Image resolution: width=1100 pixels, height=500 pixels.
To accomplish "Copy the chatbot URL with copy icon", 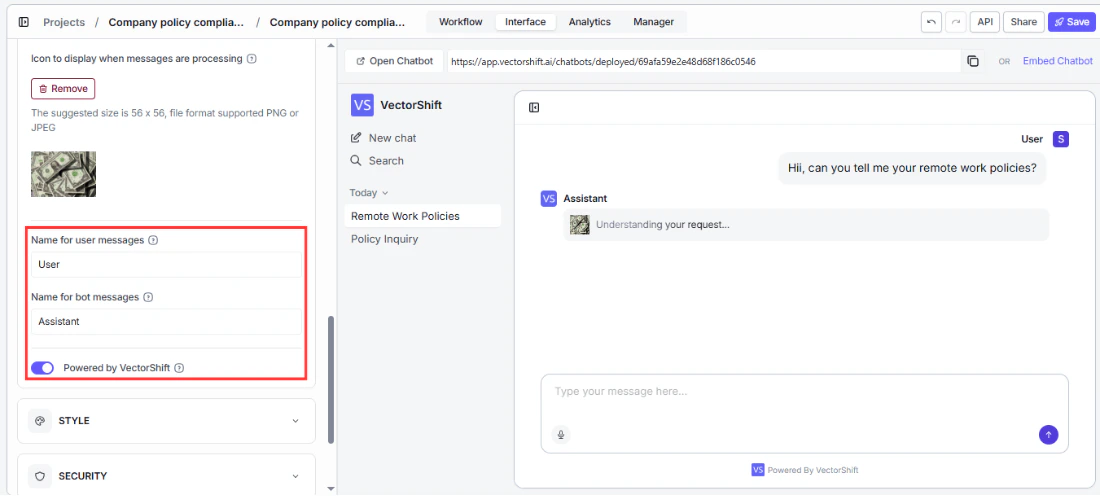I will point(972,61).
